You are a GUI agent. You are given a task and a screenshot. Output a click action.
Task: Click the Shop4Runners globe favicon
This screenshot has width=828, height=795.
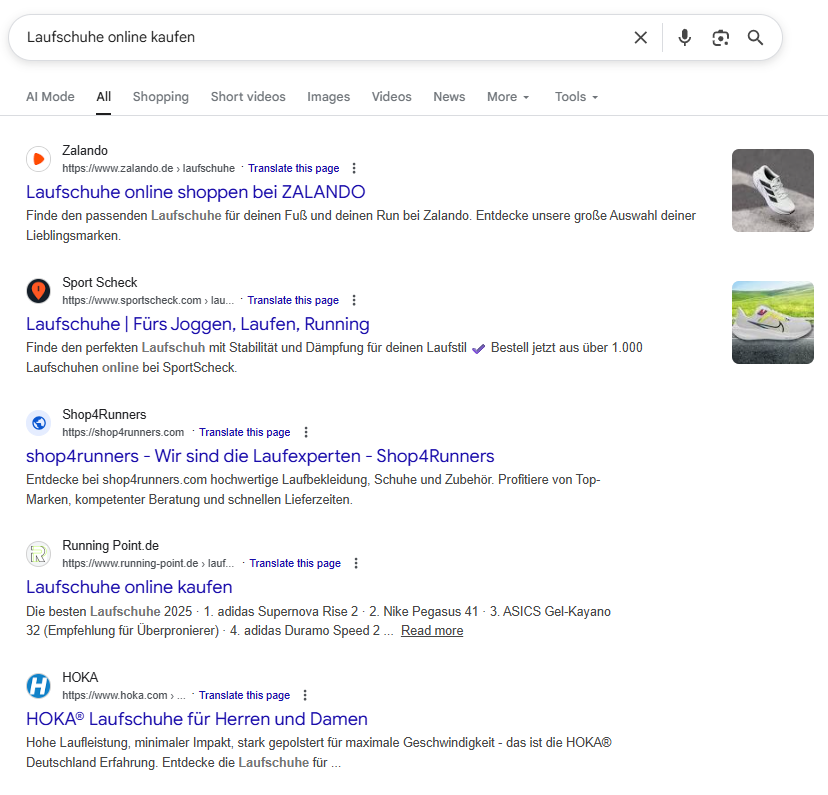pyautogui.click(x=38, y=422)
